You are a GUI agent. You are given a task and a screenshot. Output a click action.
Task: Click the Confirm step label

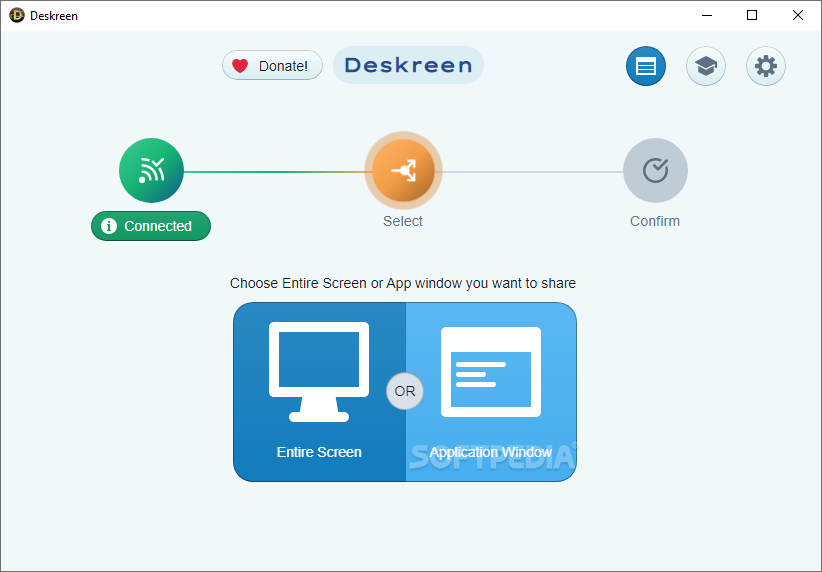(x=655, y=221)
